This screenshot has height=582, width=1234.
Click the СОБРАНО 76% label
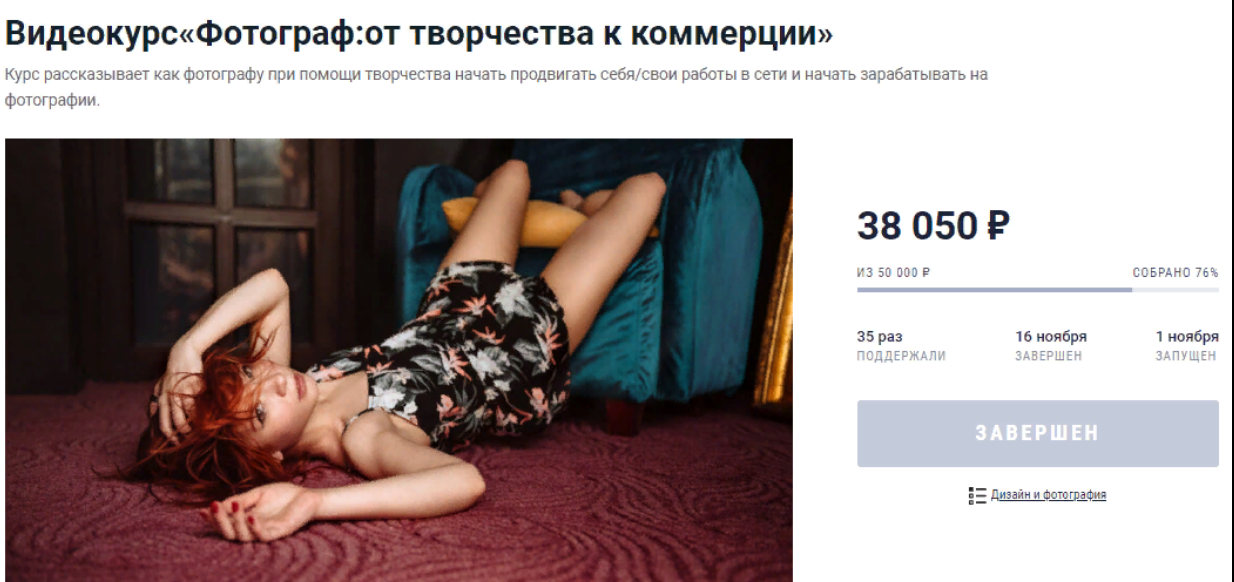(x=1175, y=273)
